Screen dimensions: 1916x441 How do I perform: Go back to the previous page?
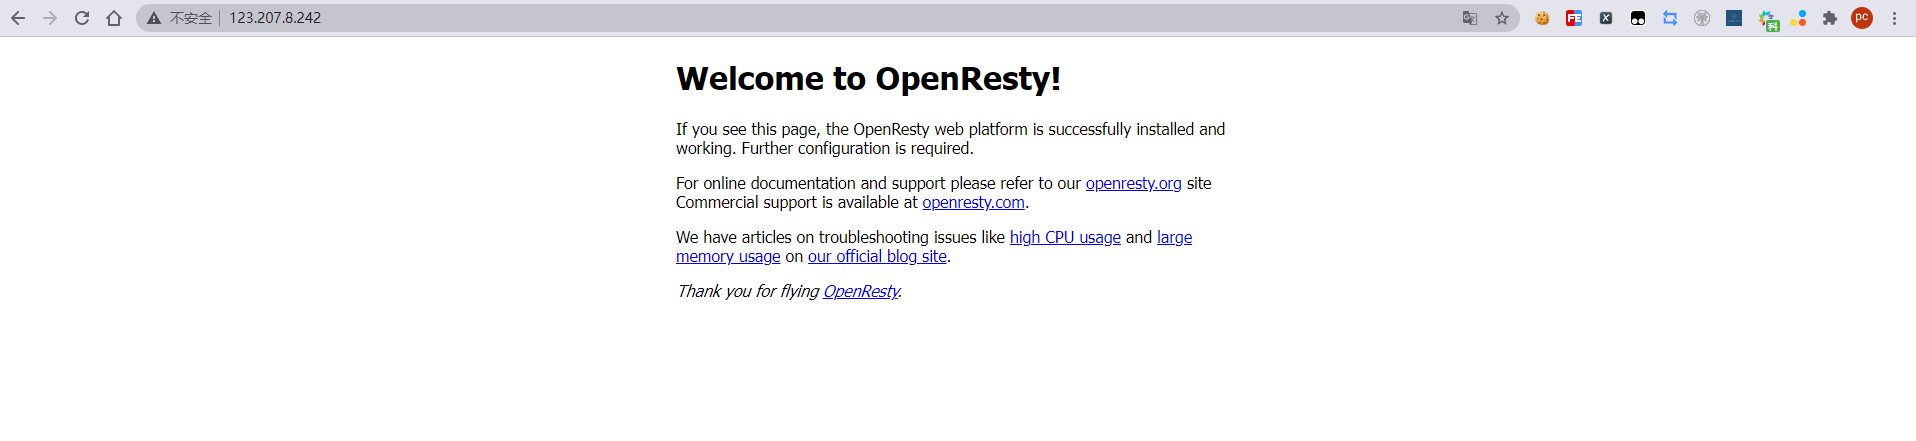[18, 18]
